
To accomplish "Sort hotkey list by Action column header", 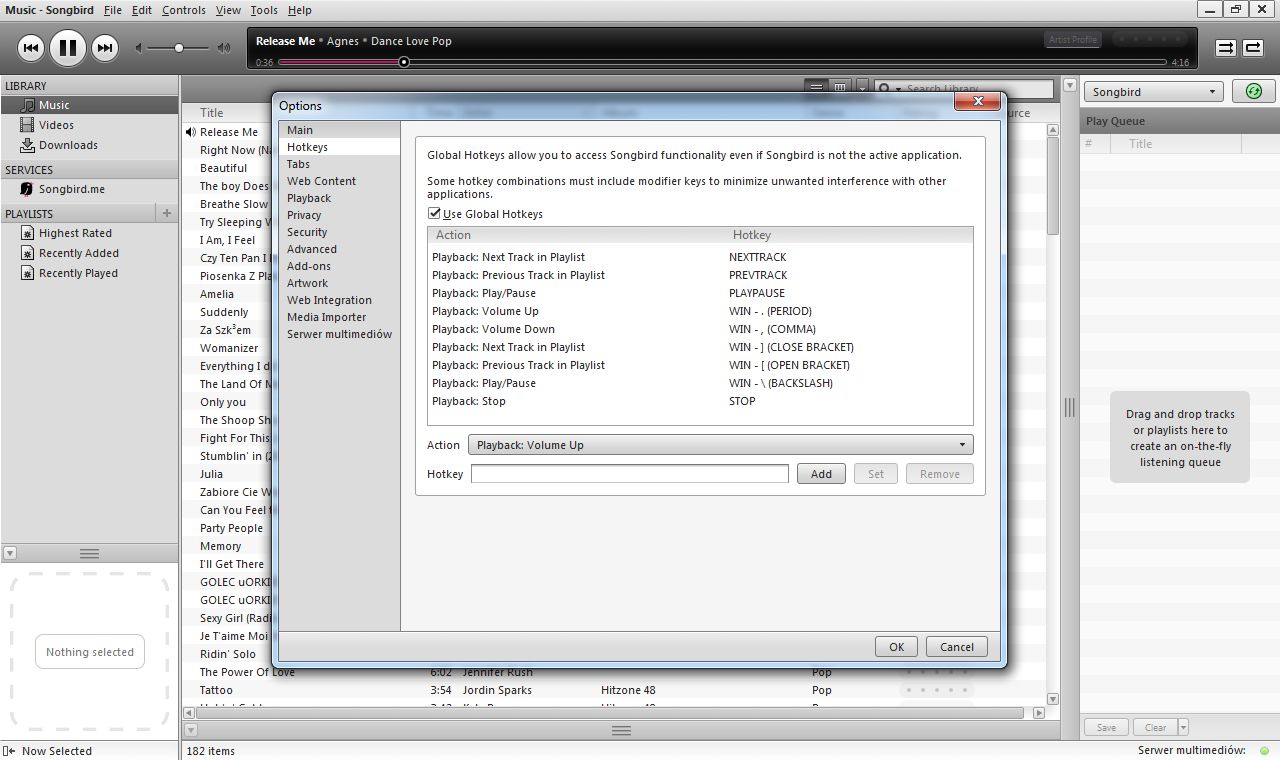I will pos(577,235).
